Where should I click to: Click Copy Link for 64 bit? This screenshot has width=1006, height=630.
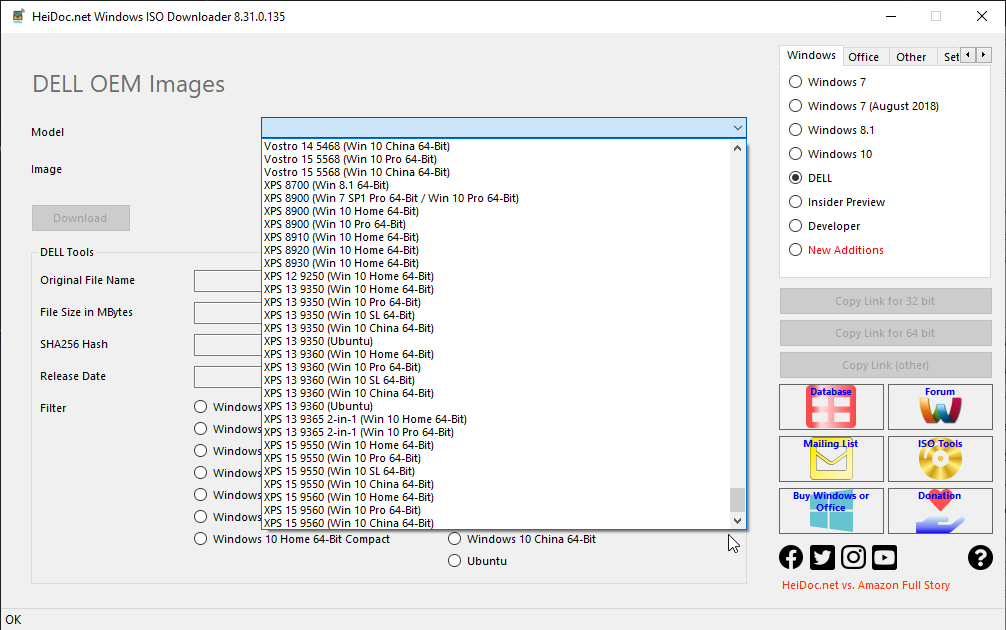(x=885, y=333)
